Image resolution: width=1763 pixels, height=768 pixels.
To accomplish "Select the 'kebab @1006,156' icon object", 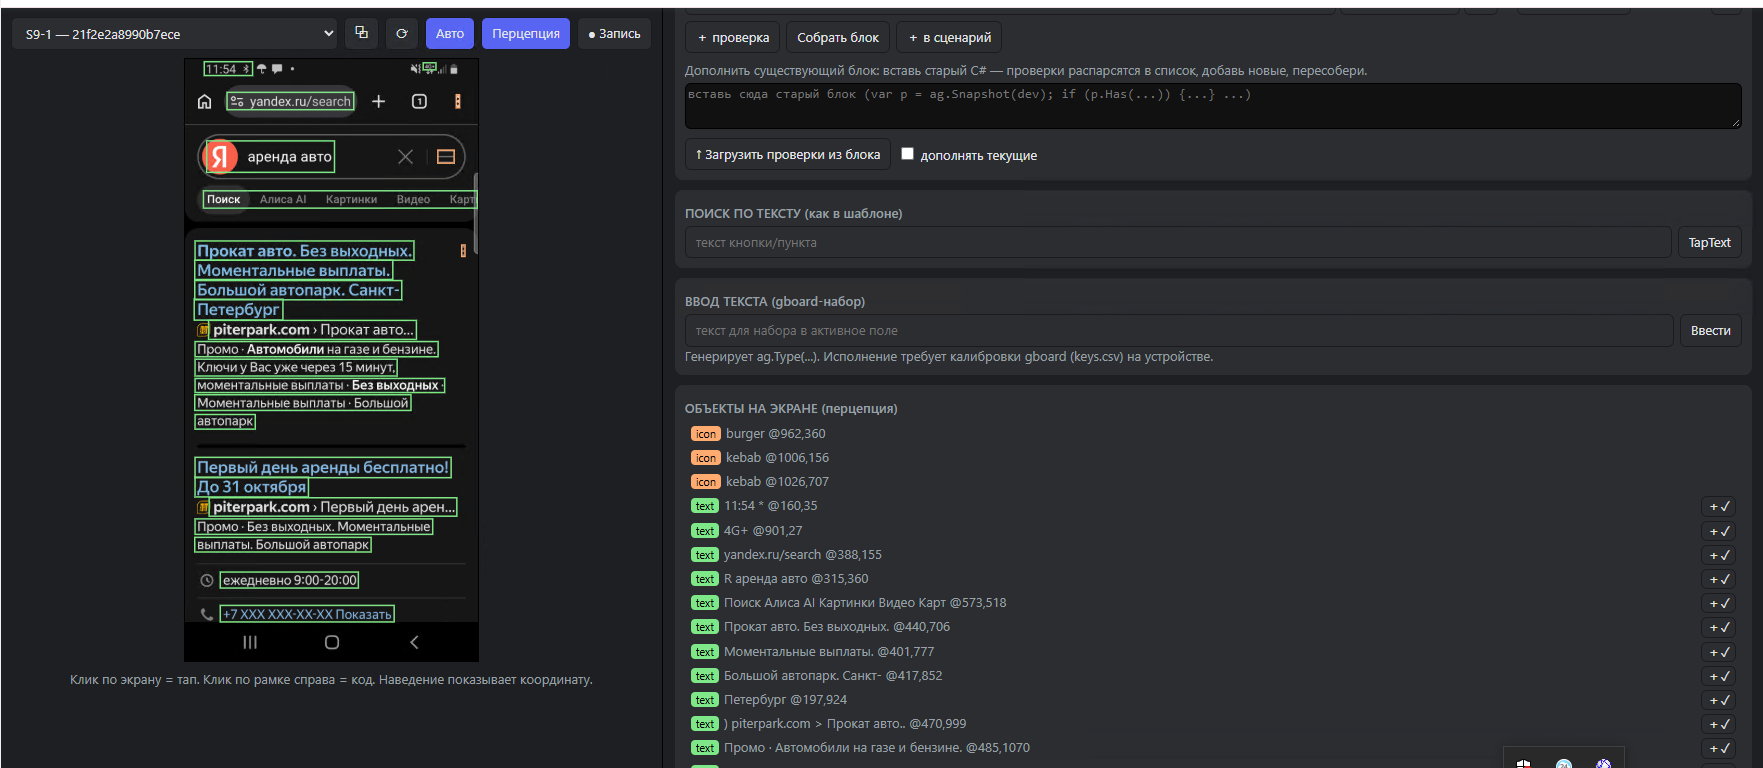I will [x=759, y=458].
